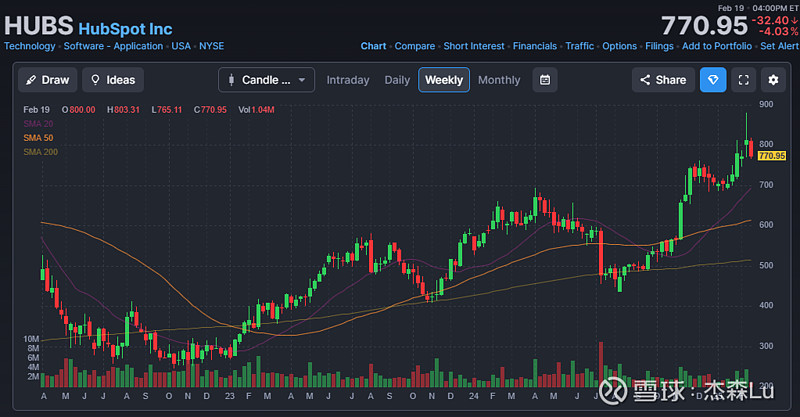
Task: Click the SMA 200 indicator label
Action: (39, 151)
